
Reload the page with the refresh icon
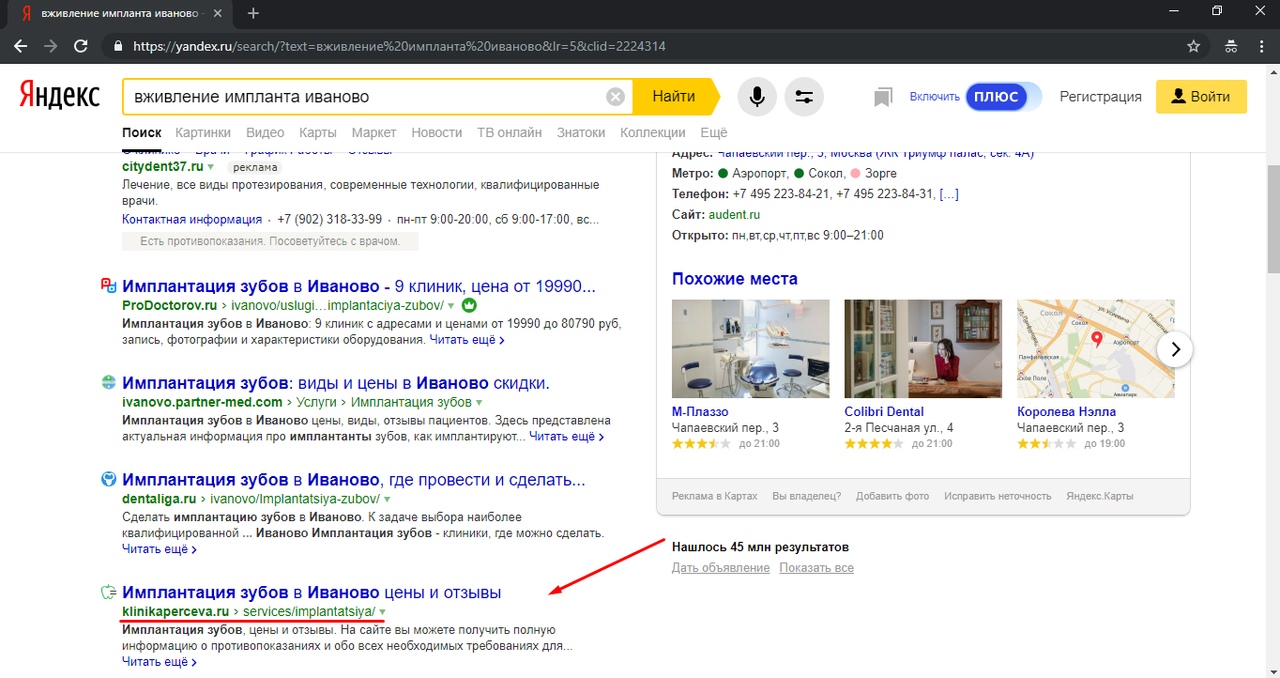[81, 46]
